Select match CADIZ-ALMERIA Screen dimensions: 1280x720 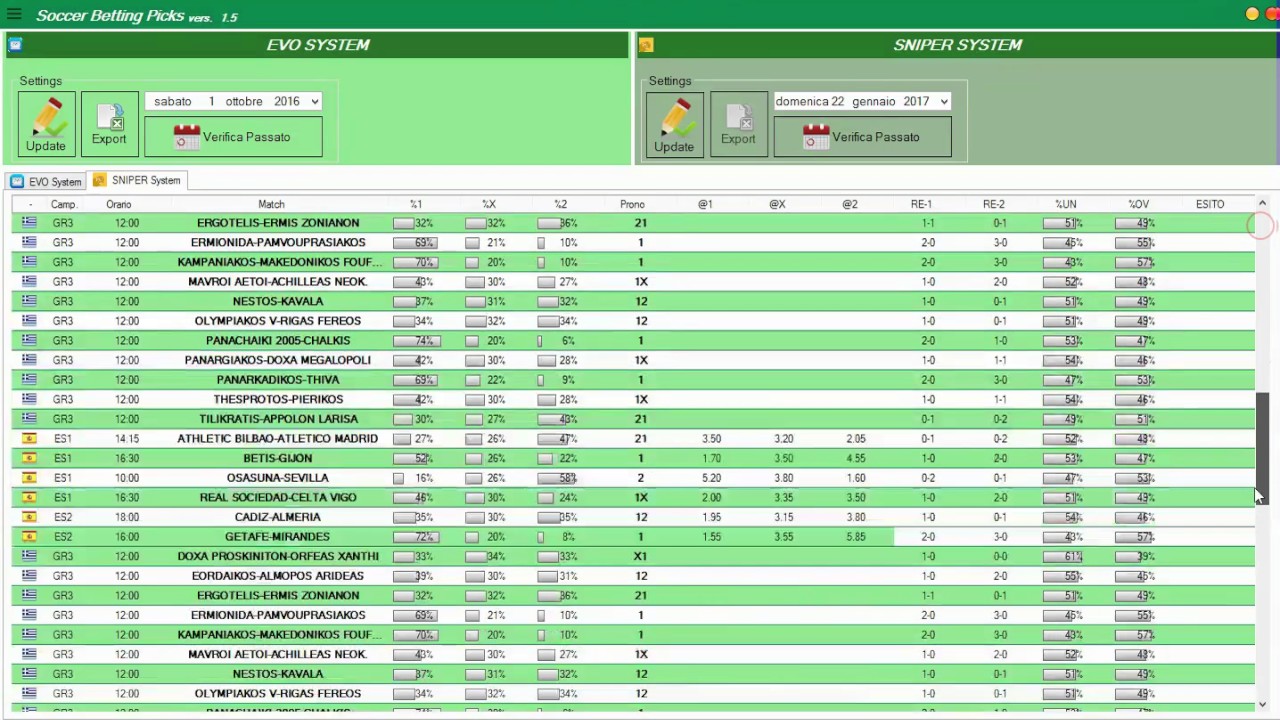coord(278,517)
